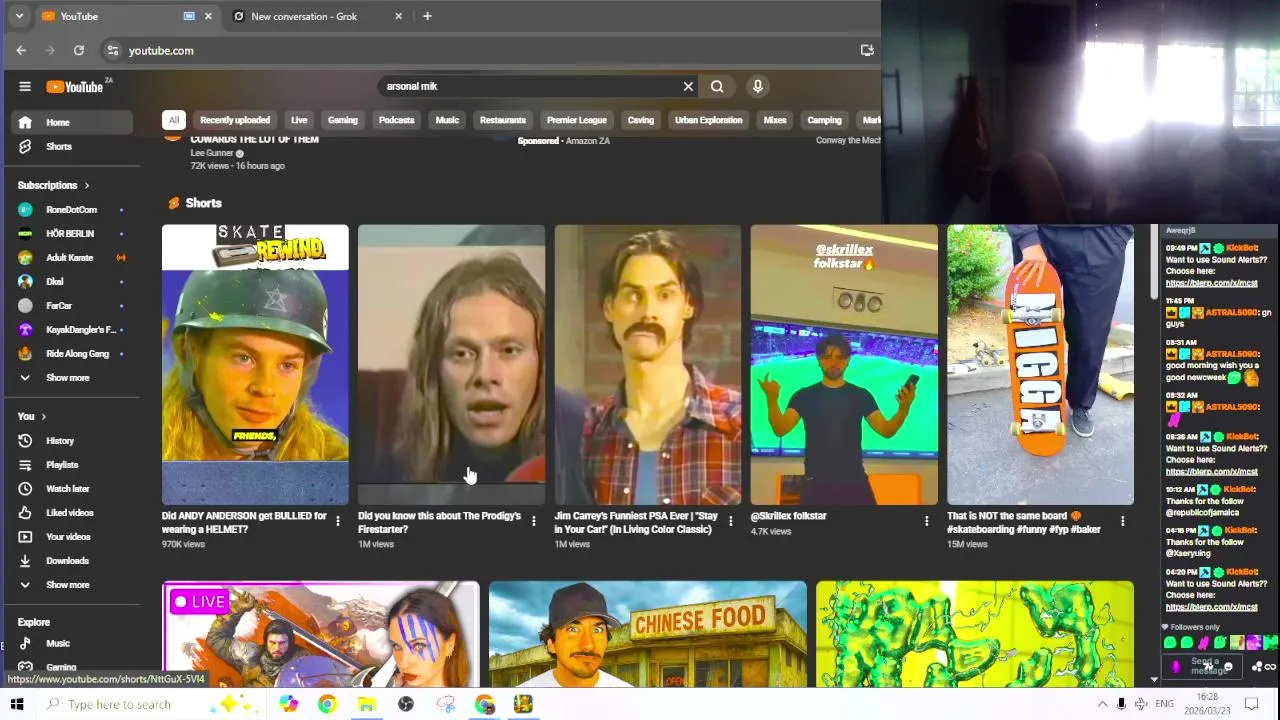Open File Explorer from the taskbar

click(x=366, y=704)
